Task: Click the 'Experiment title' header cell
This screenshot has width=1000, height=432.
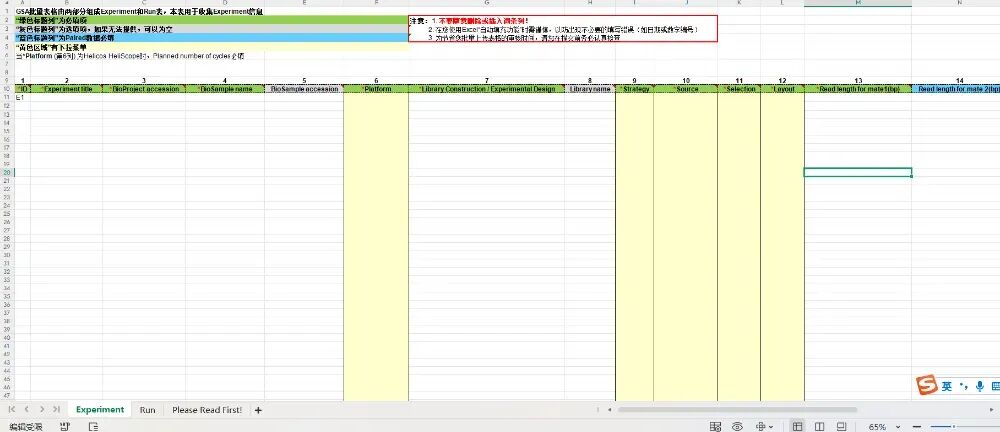Action: pyautogui.click(x=66, y=89)
